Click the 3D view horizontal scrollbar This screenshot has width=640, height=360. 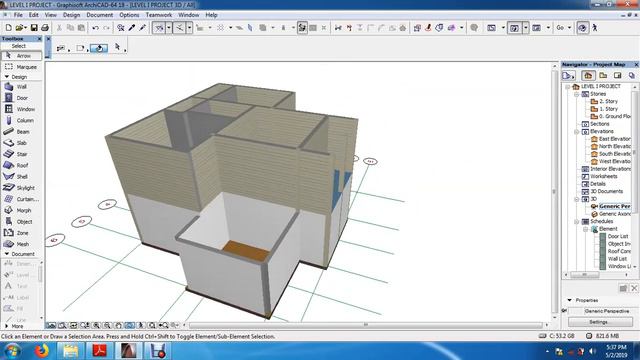(365, 325)
